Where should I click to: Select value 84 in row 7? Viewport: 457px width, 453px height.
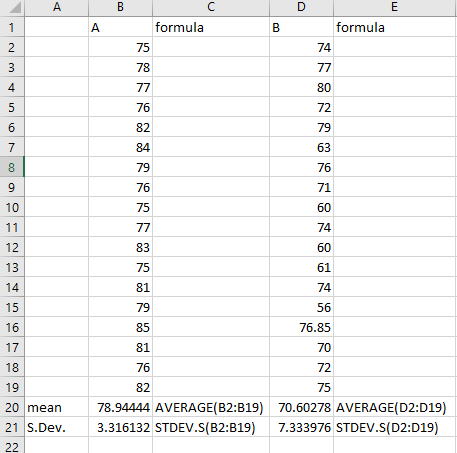pos(120,147)
